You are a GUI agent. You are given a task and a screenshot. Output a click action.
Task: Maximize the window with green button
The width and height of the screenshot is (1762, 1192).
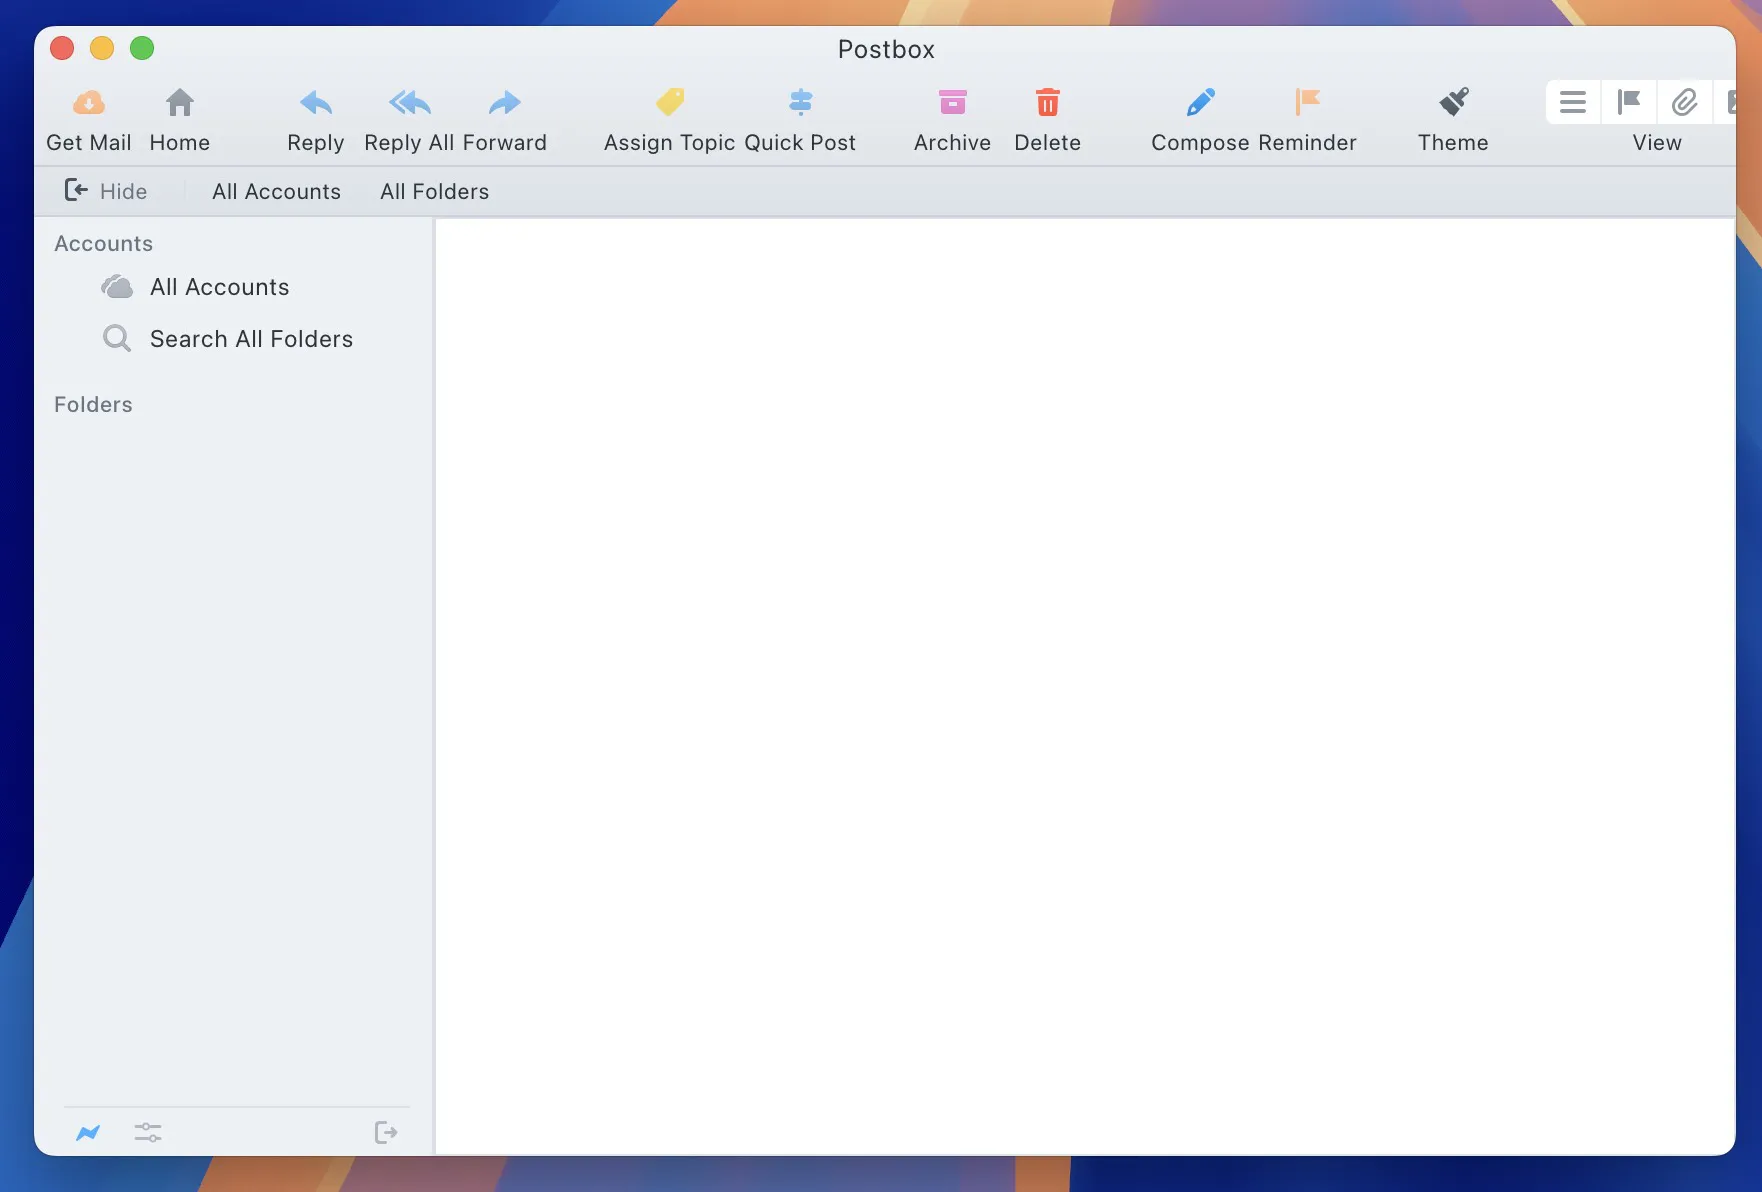point(142,48)
